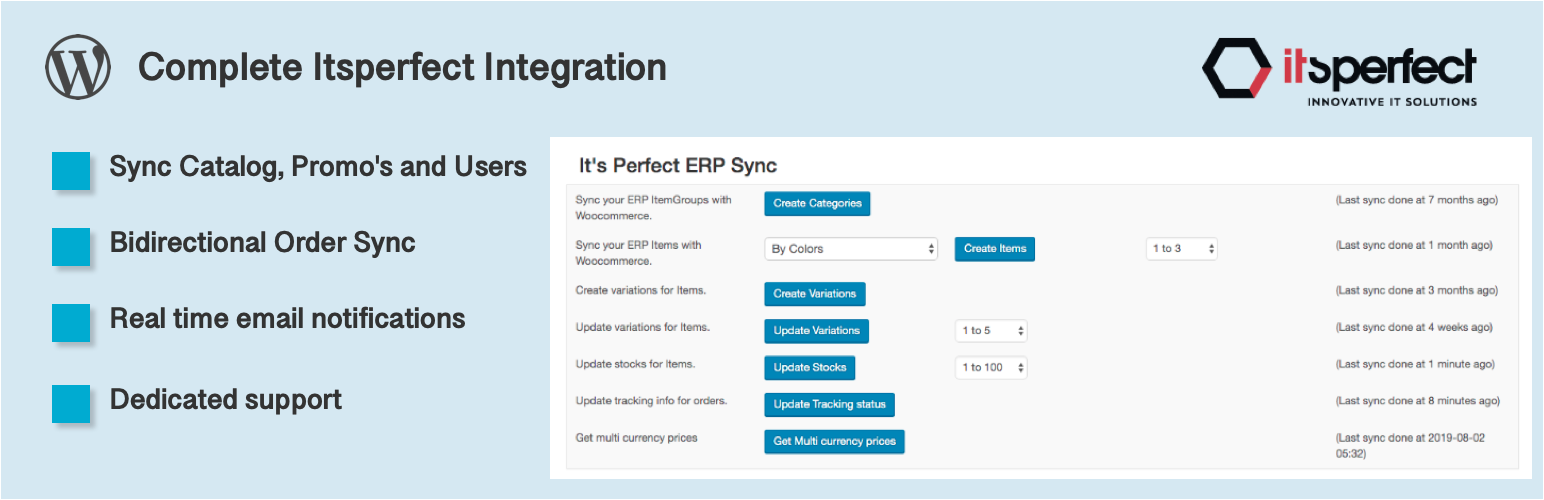Click the WordPress logo icon
The height and width of the screenshot is (500, 1544).
77,69
